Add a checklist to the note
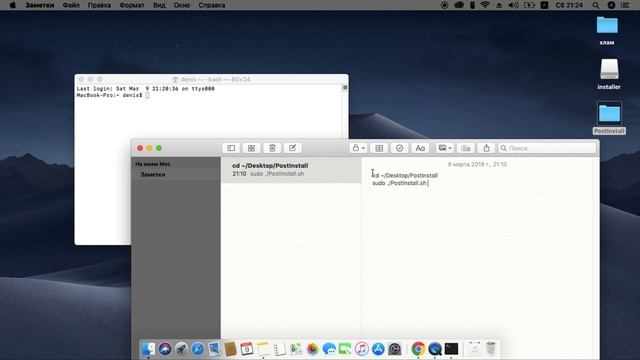This screenshot has width=640, height=360. tap(400, 148)
